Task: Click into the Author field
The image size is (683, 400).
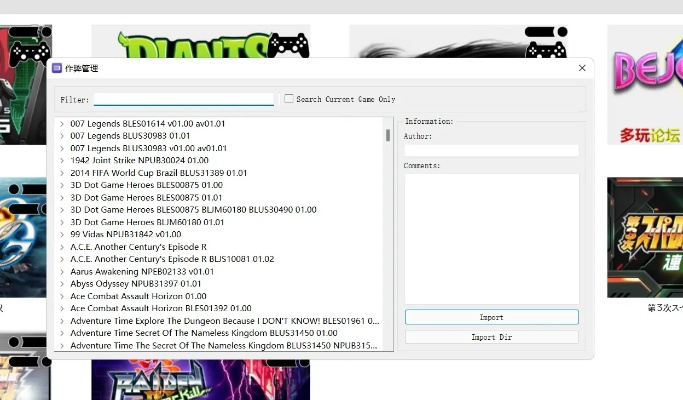Action: (x=491, y=150)
